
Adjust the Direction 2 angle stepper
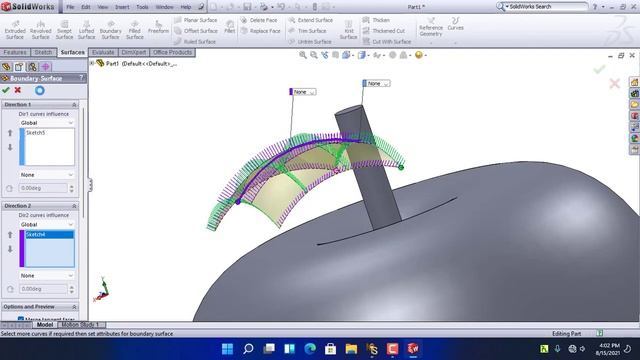[72, 289]
